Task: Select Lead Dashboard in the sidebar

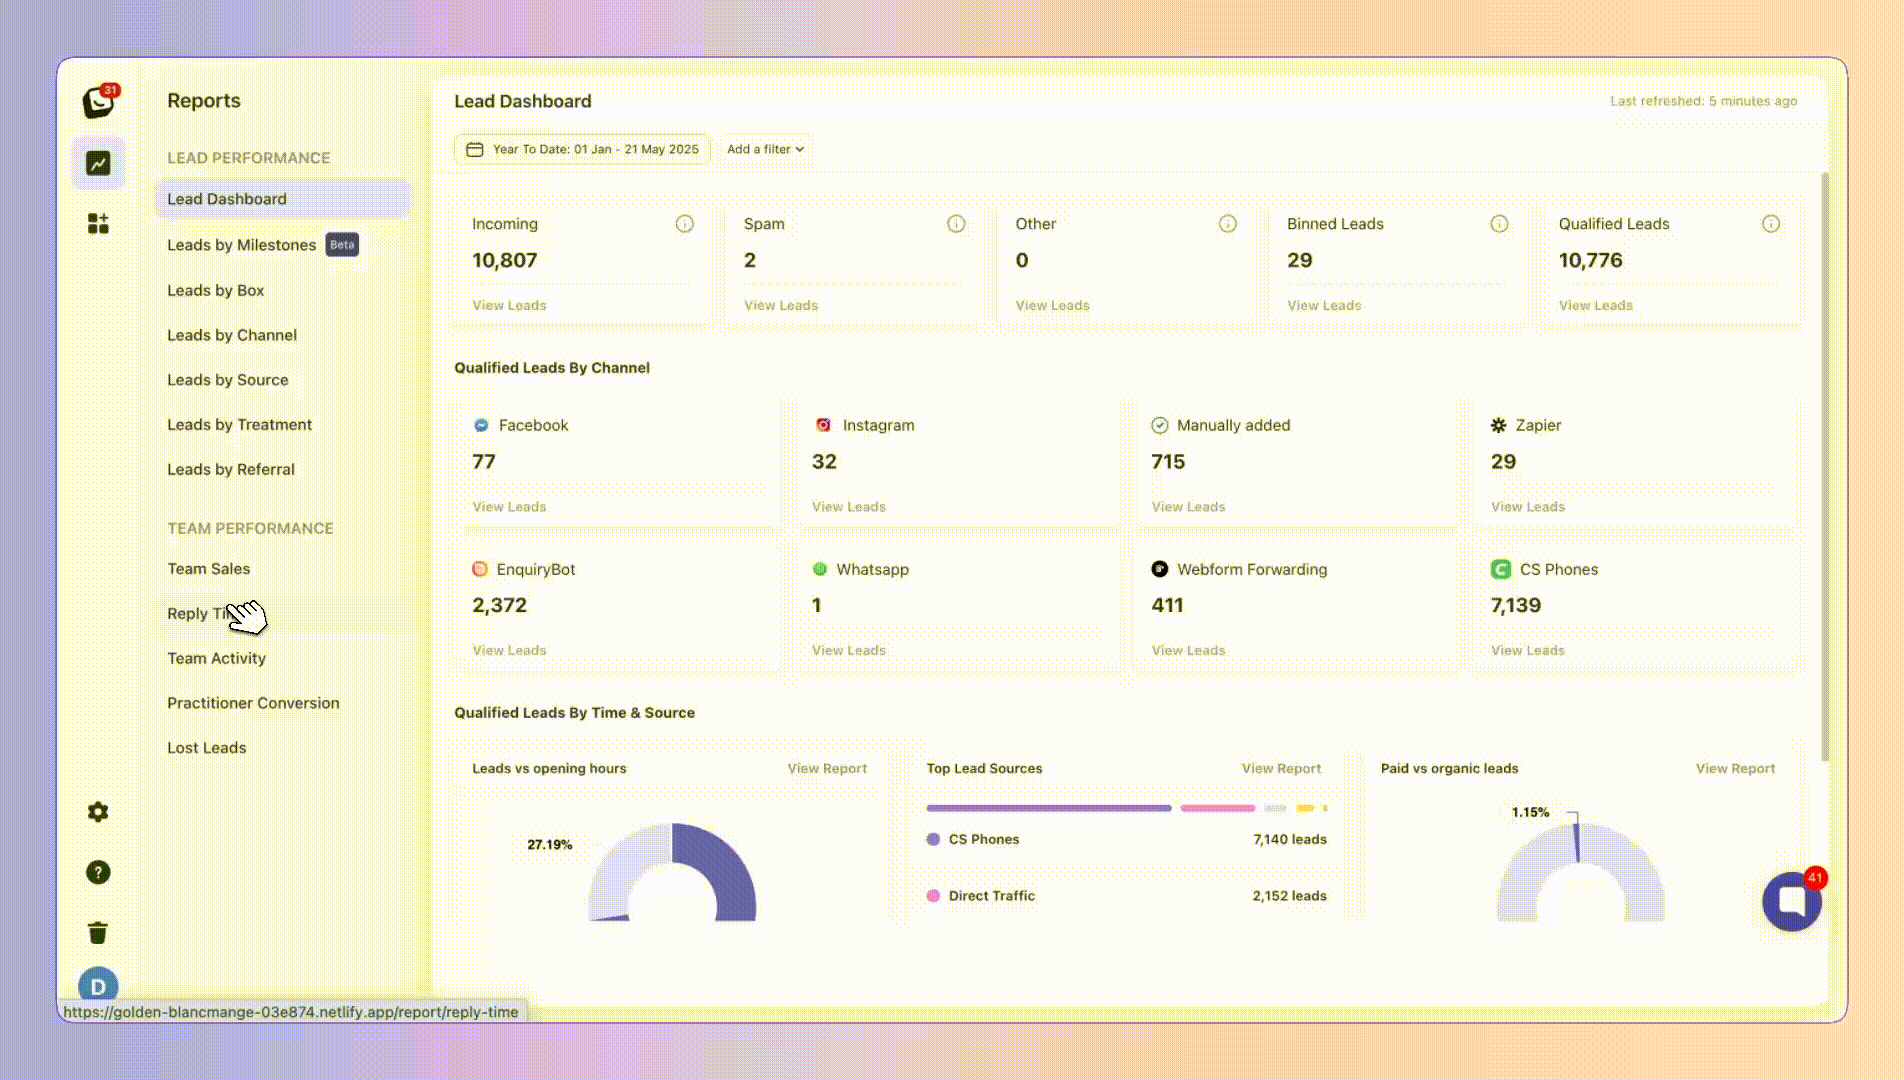Action: (x=283, y=199)
